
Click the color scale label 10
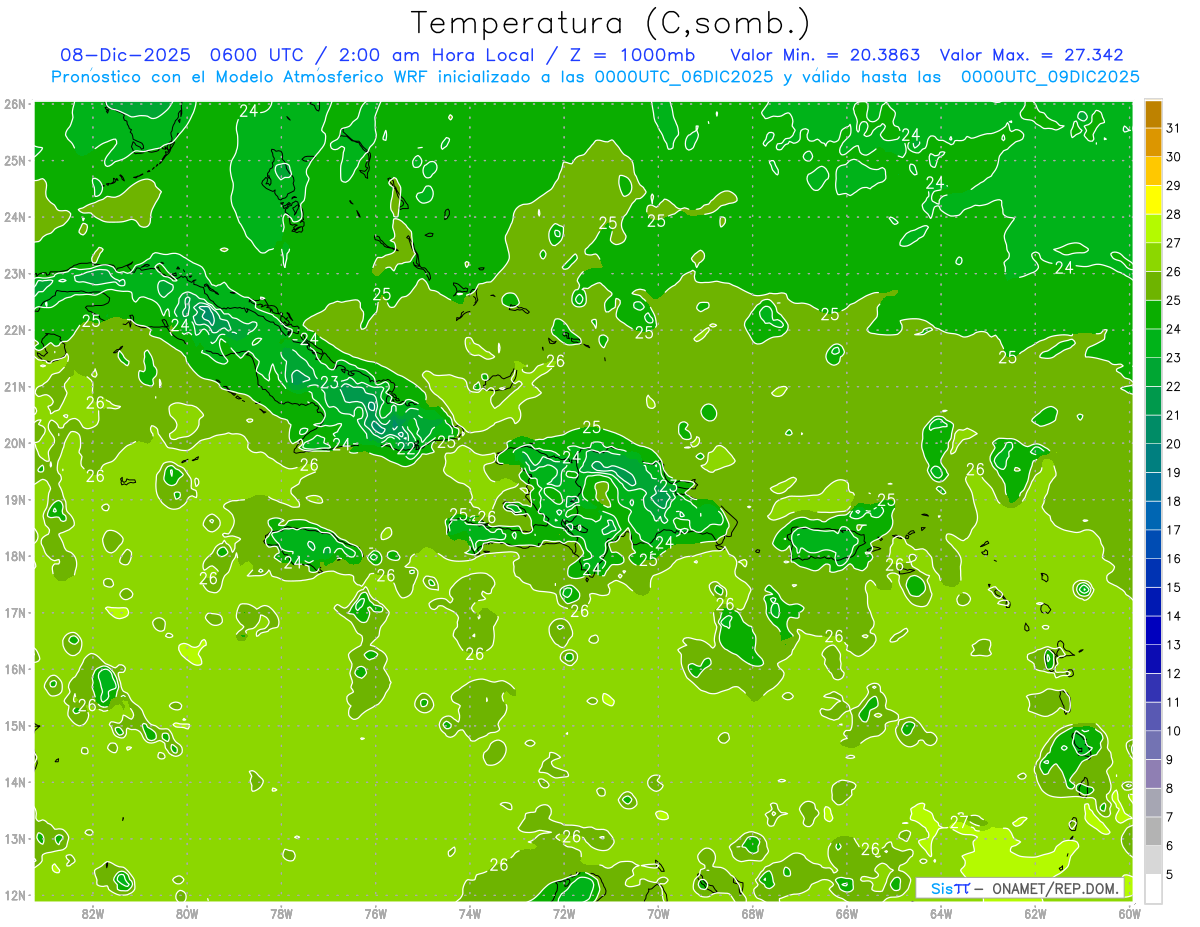1173,731
